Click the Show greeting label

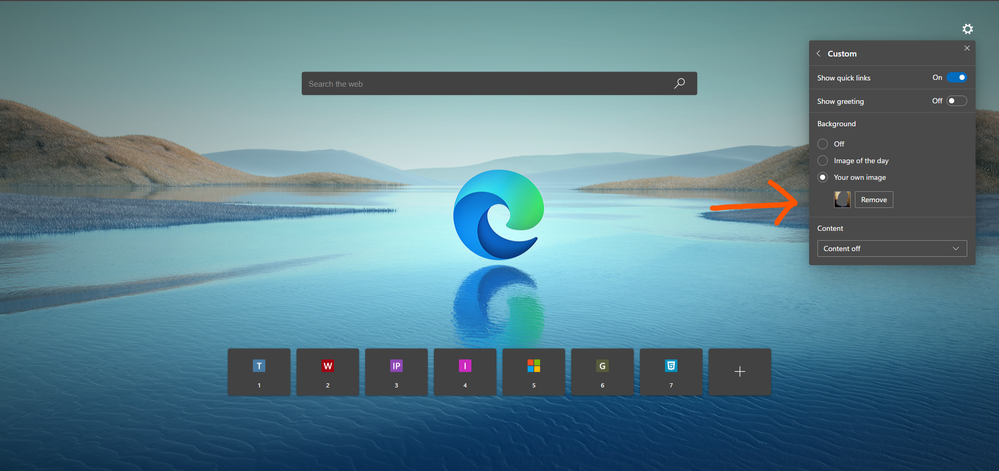840,101
